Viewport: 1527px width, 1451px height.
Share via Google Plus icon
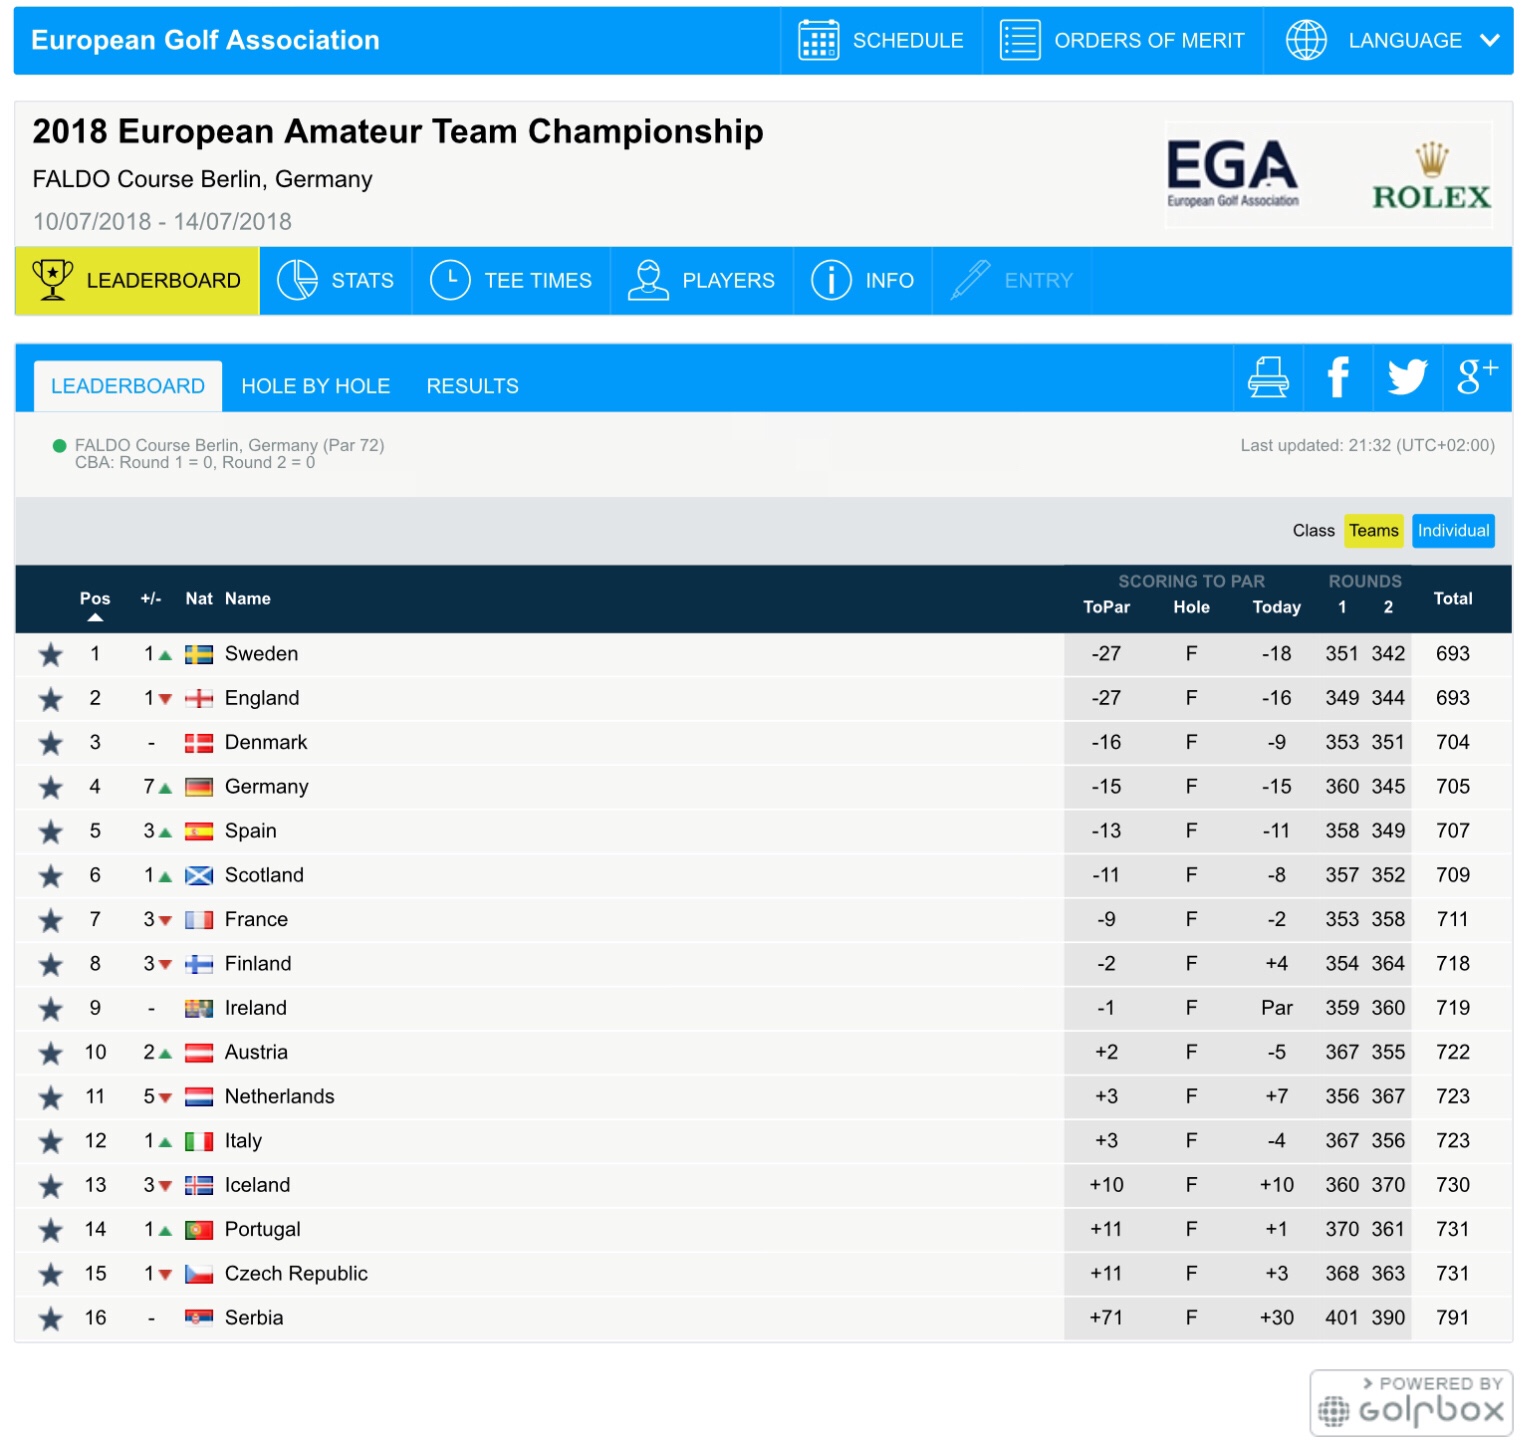1476,378
